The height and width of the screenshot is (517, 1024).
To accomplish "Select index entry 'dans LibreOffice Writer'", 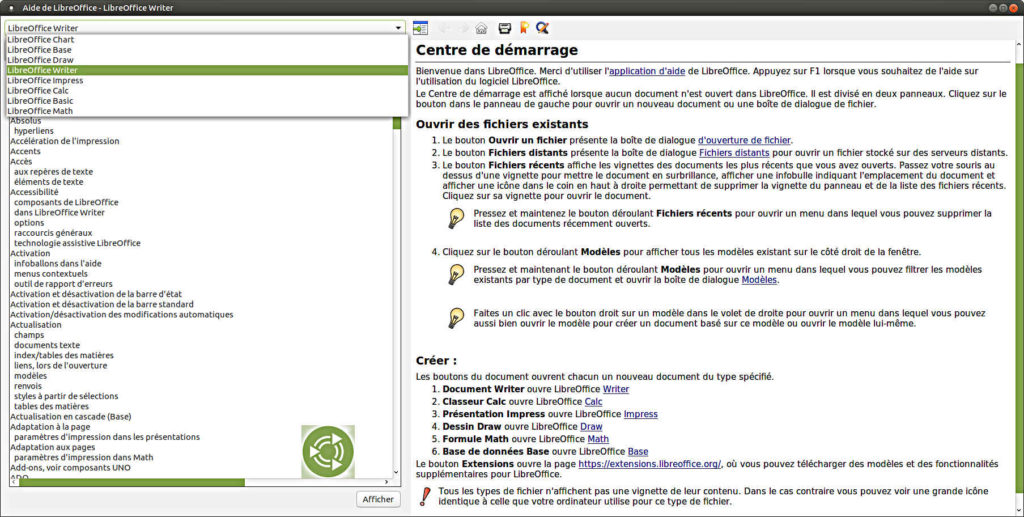I will click(x=59, y=212).
